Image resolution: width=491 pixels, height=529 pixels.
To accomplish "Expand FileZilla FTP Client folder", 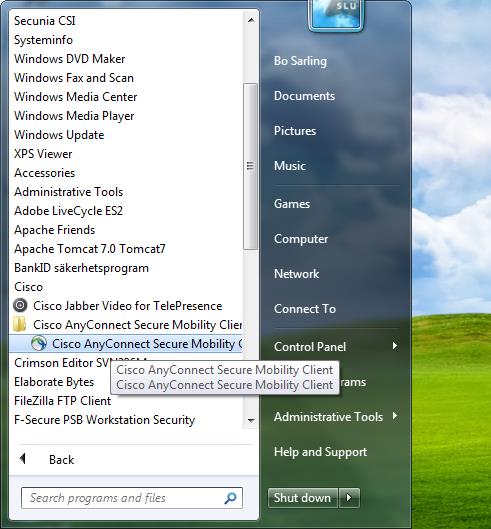I will pyautogui.click(x=62, y=401).
